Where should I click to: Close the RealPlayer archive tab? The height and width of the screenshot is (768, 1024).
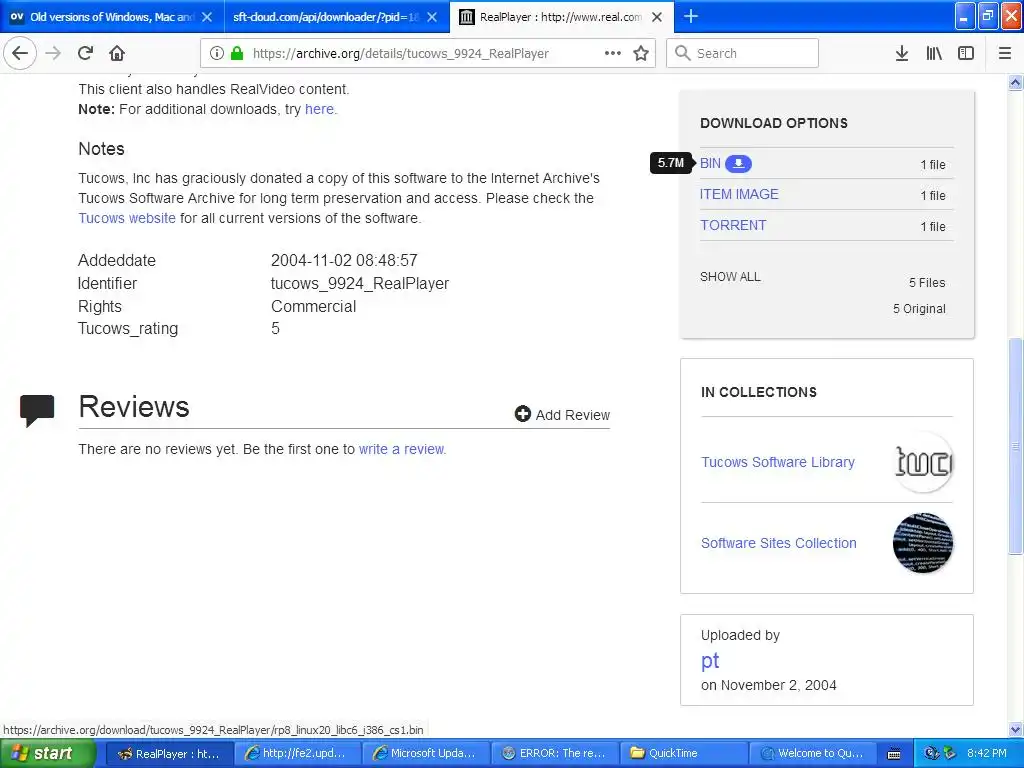pos(658,17)
